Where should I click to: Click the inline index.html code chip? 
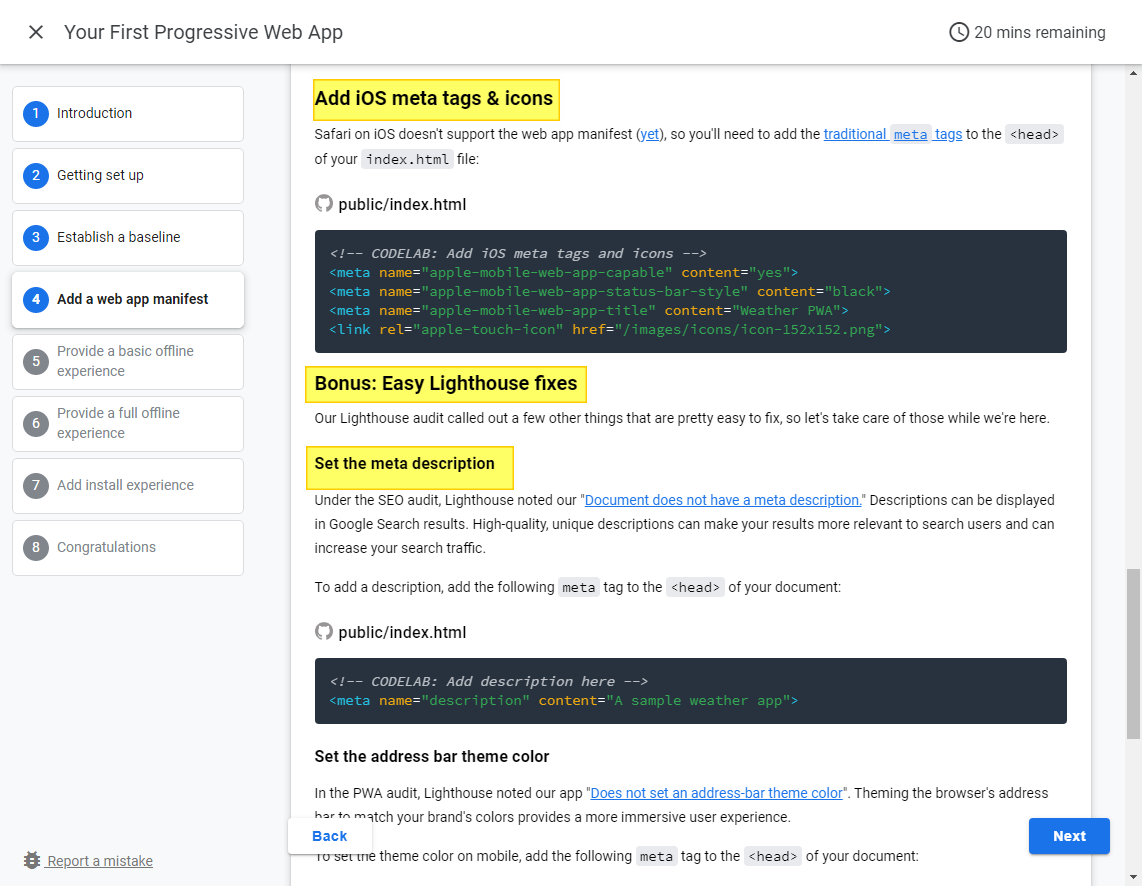coord(407,159)
